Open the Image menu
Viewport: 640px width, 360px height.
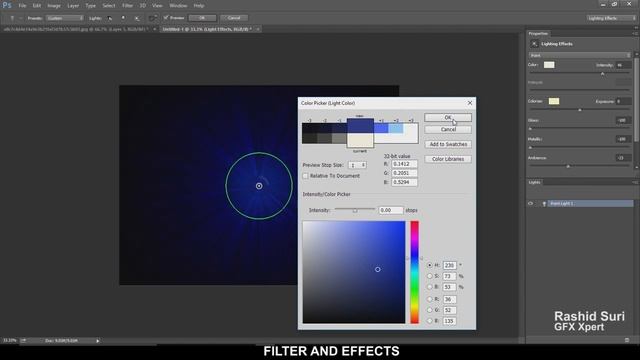(x=54, y=6)
